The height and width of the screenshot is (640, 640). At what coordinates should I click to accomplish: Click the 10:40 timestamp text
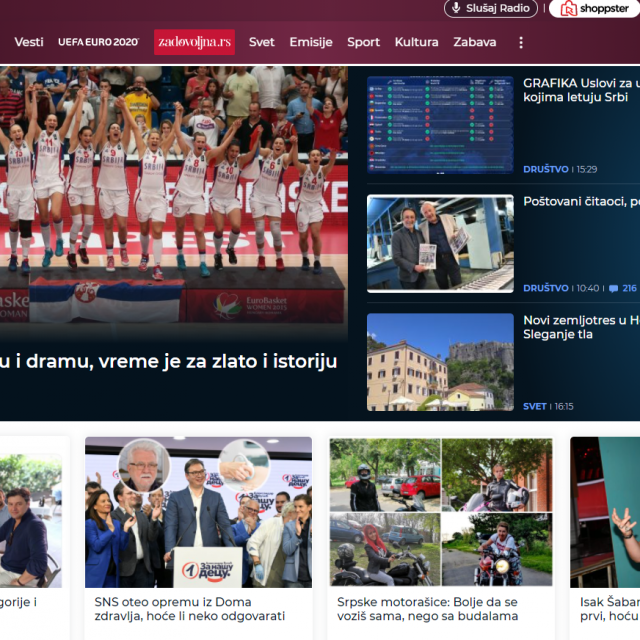pos(588,288)
